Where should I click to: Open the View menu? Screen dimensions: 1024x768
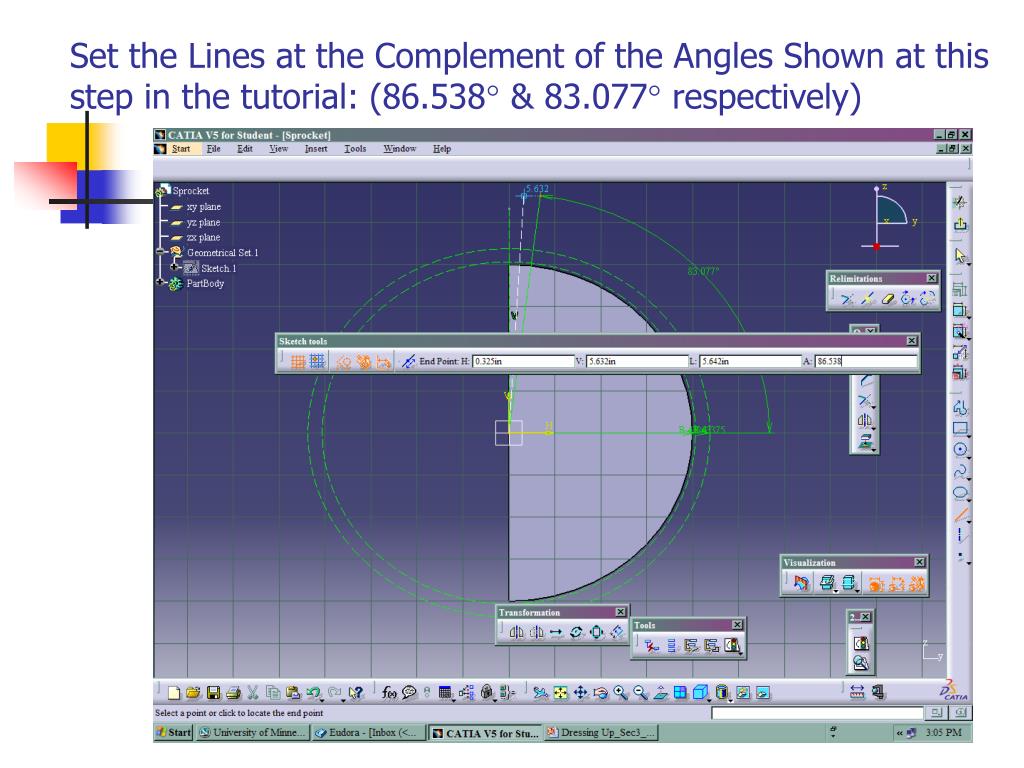pos(279,149)
